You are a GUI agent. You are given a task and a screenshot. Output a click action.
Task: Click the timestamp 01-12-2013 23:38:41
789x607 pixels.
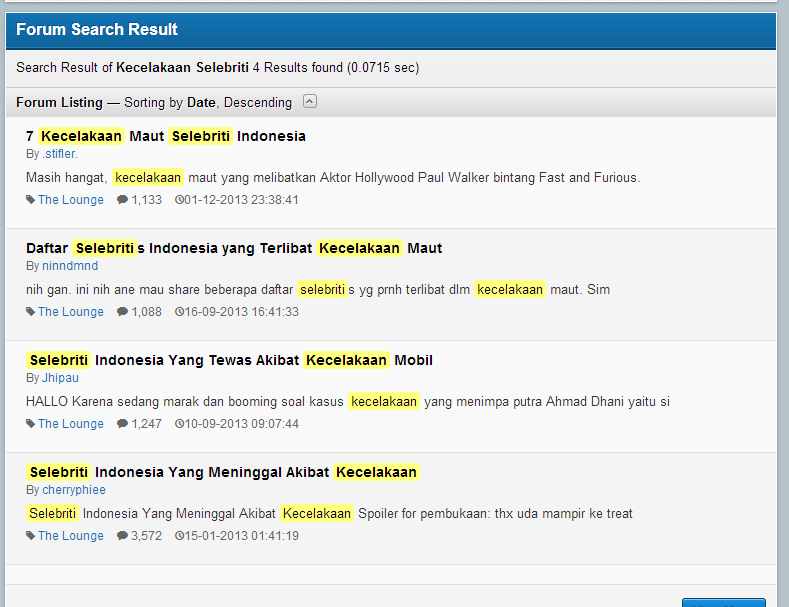(242, 200)
